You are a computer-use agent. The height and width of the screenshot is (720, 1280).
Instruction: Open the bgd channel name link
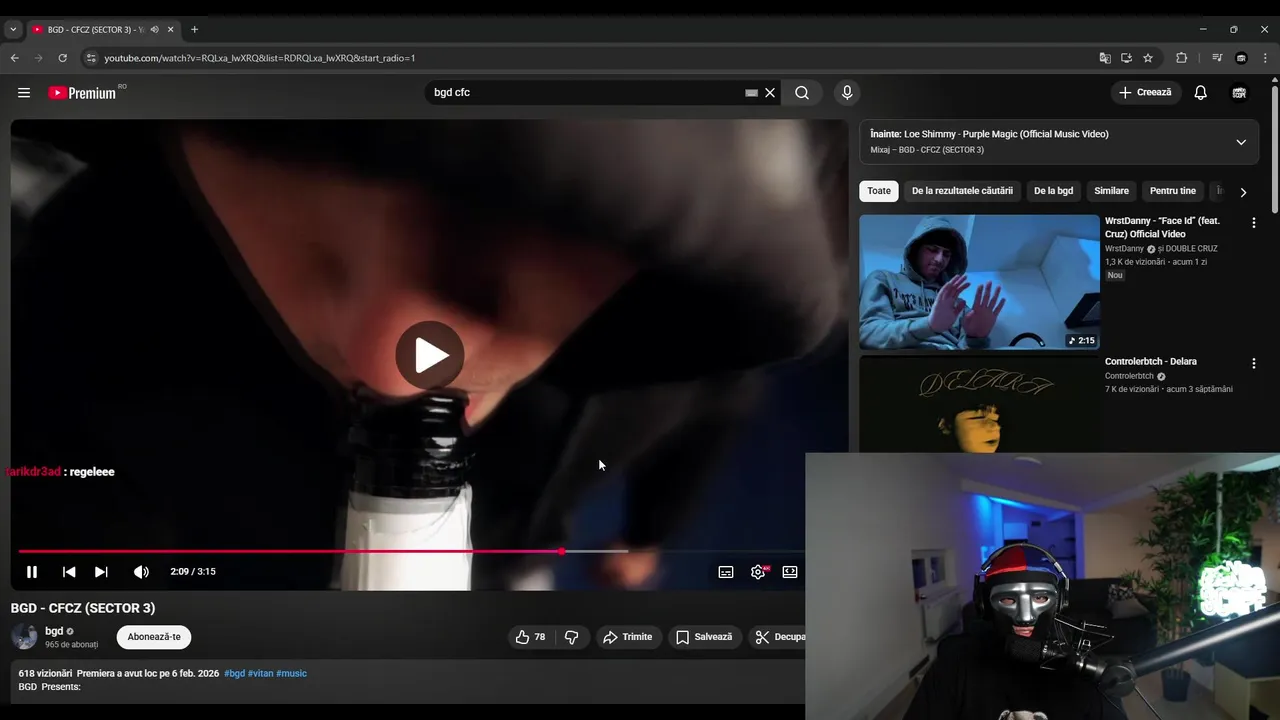[x=54, y=631]
